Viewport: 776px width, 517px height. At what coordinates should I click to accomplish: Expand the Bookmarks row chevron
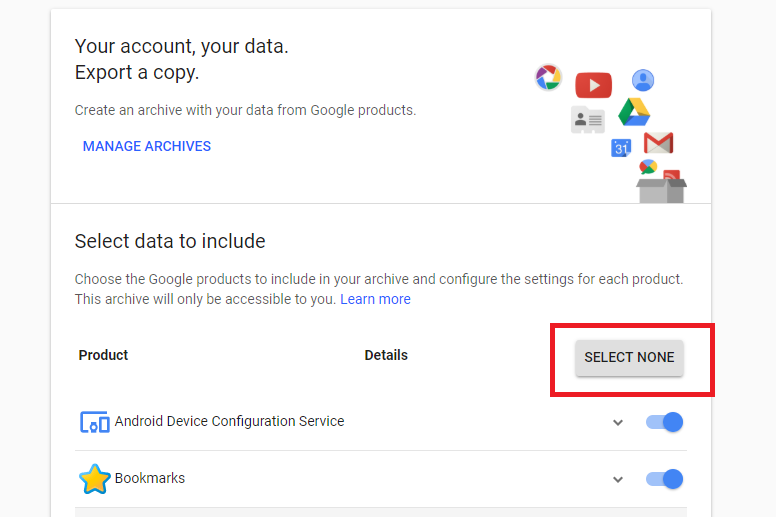(618, 479)
